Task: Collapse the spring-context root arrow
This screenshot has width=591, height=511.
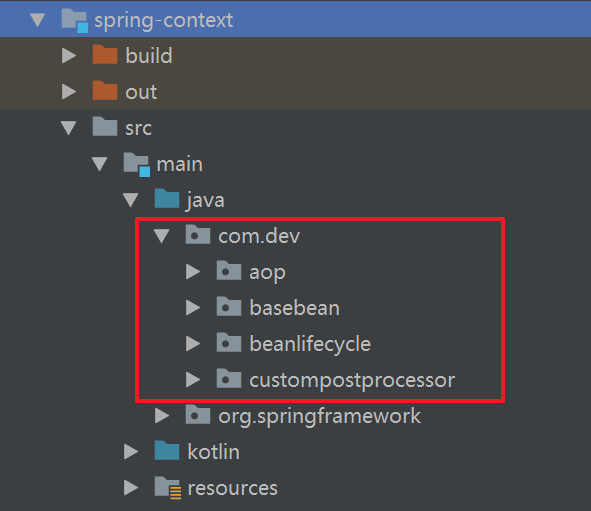Action: click(x=38, y=20)
